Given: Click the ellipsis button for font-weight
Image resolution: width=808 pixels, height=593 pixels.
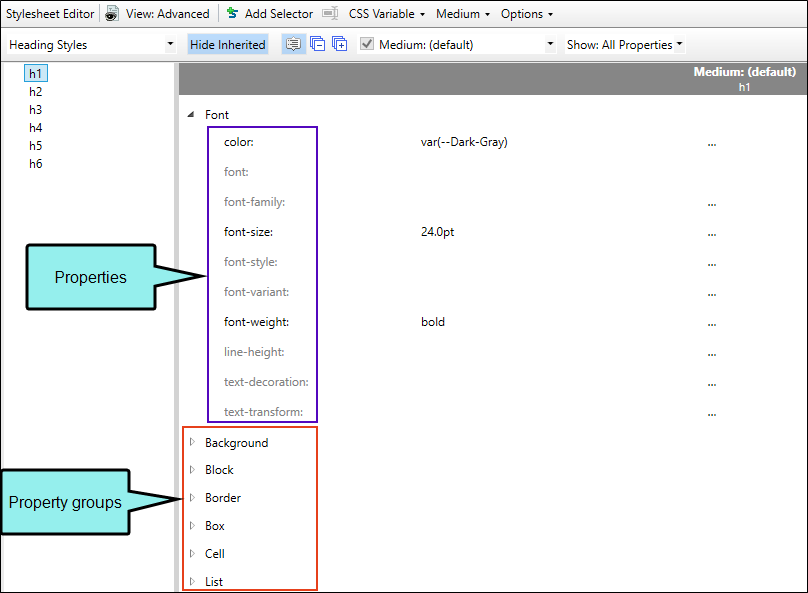Looking at the screenshot, I should [x=712, y=323].
